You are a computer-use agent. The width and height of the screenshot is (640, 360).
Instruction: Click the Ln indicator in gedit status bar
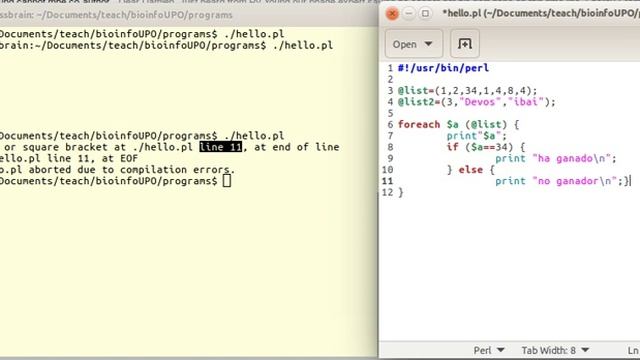click(633, 350)
